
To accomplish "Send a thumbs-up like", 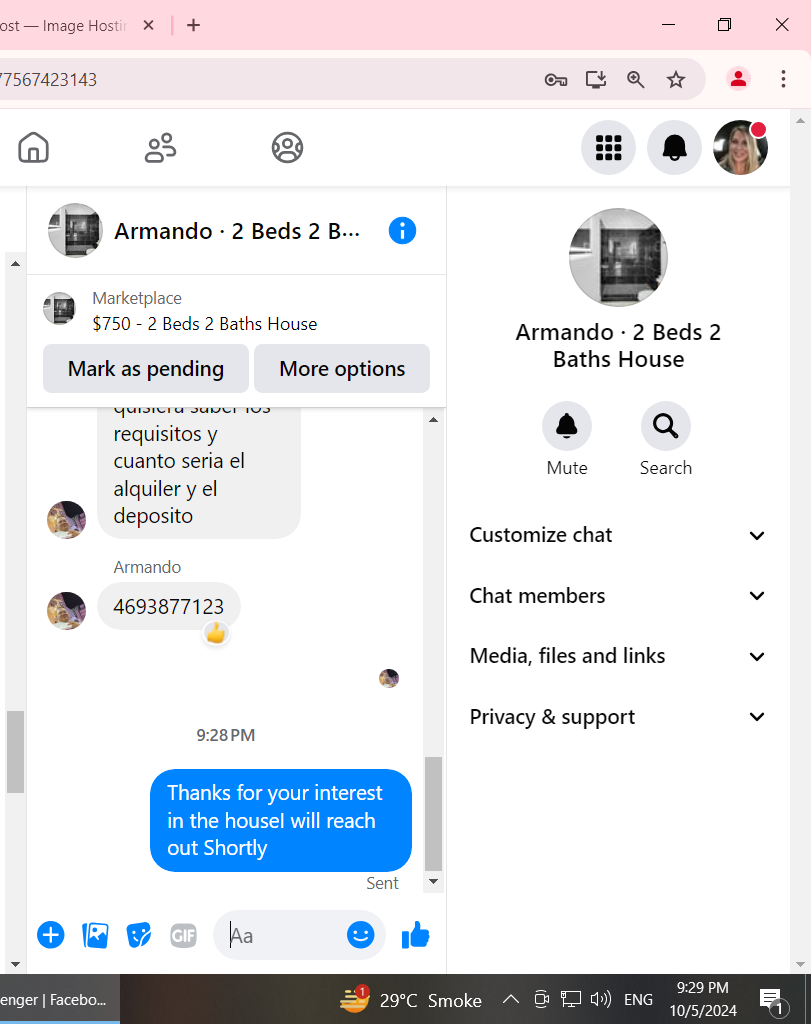I will coord(415,935).
